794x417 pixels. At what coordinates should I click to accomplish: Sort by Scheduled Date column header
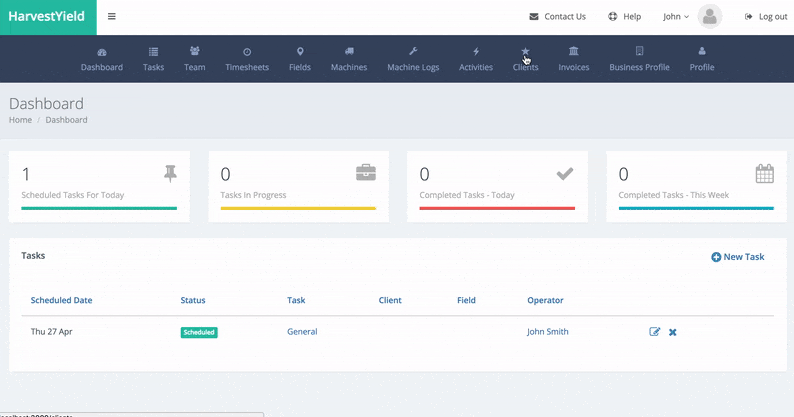62,300
